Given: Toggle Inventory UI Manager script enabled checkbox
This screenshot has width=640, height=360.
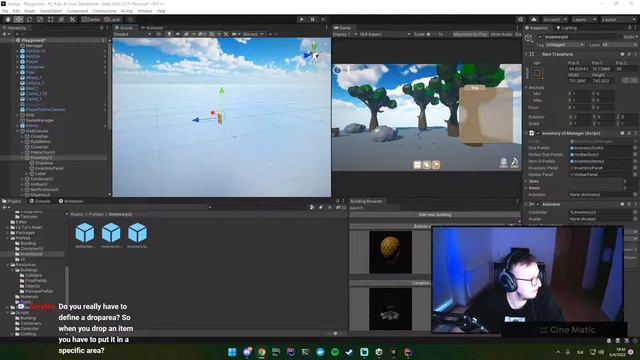Looking at the screenshot, I should pyautogui.click(x=538, y=133).
